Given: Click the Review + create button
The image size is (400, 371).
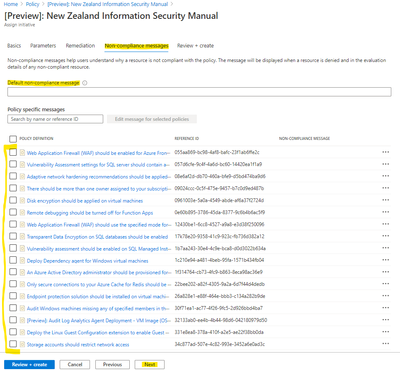Looking at the screenshot, I should 29,364.
